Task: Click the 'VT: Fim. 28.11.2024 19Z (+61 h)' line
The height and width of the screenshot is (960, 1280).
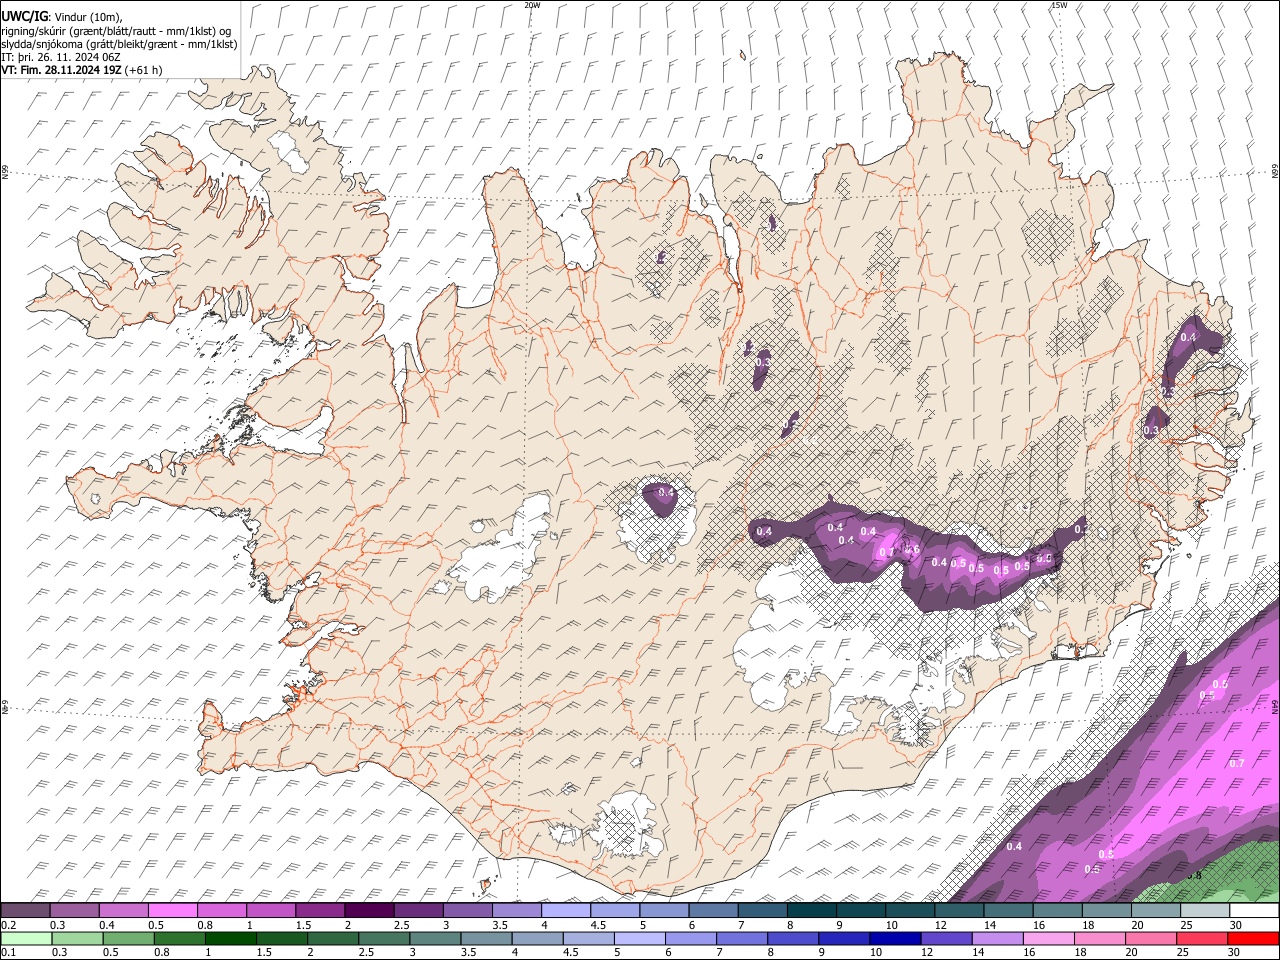Action: point(82,70)
